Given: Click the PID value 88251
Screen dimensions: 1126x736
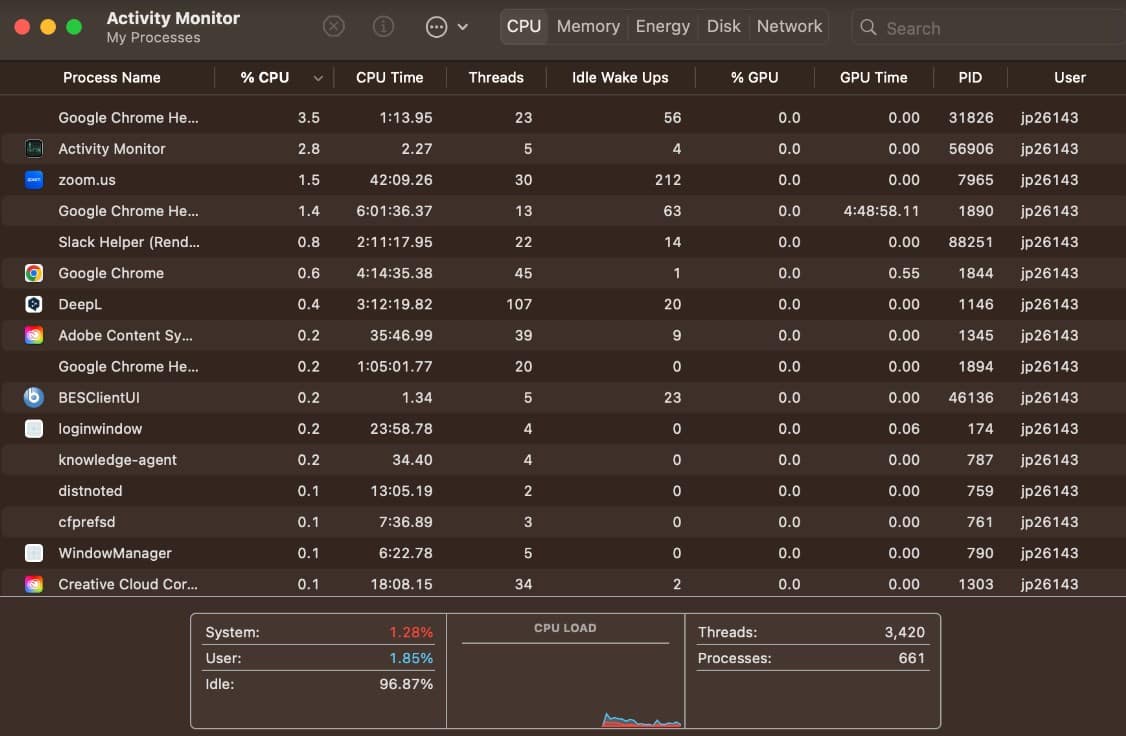Looking at the screenshot, I should coord(971,242).
